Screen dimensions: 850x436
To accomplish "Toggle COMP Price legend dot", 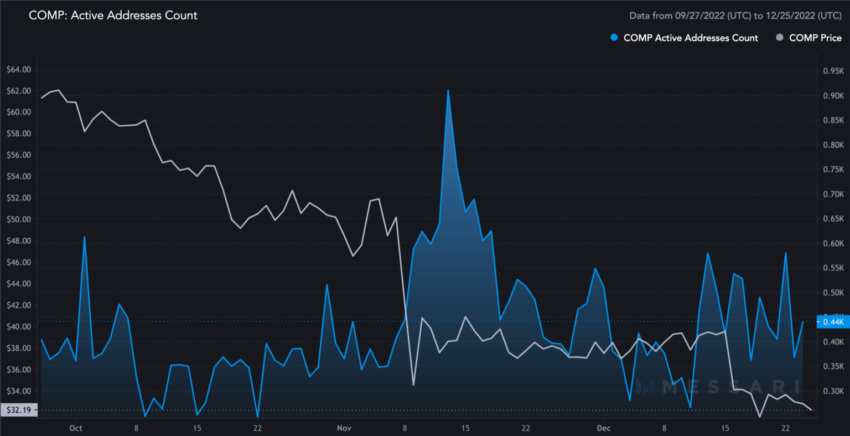I will pos(780,38).
